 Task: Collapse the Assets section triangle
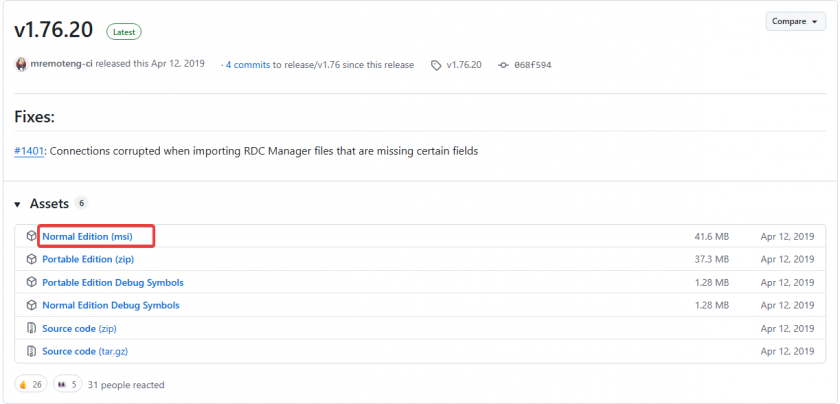click(x=18, y=204)
